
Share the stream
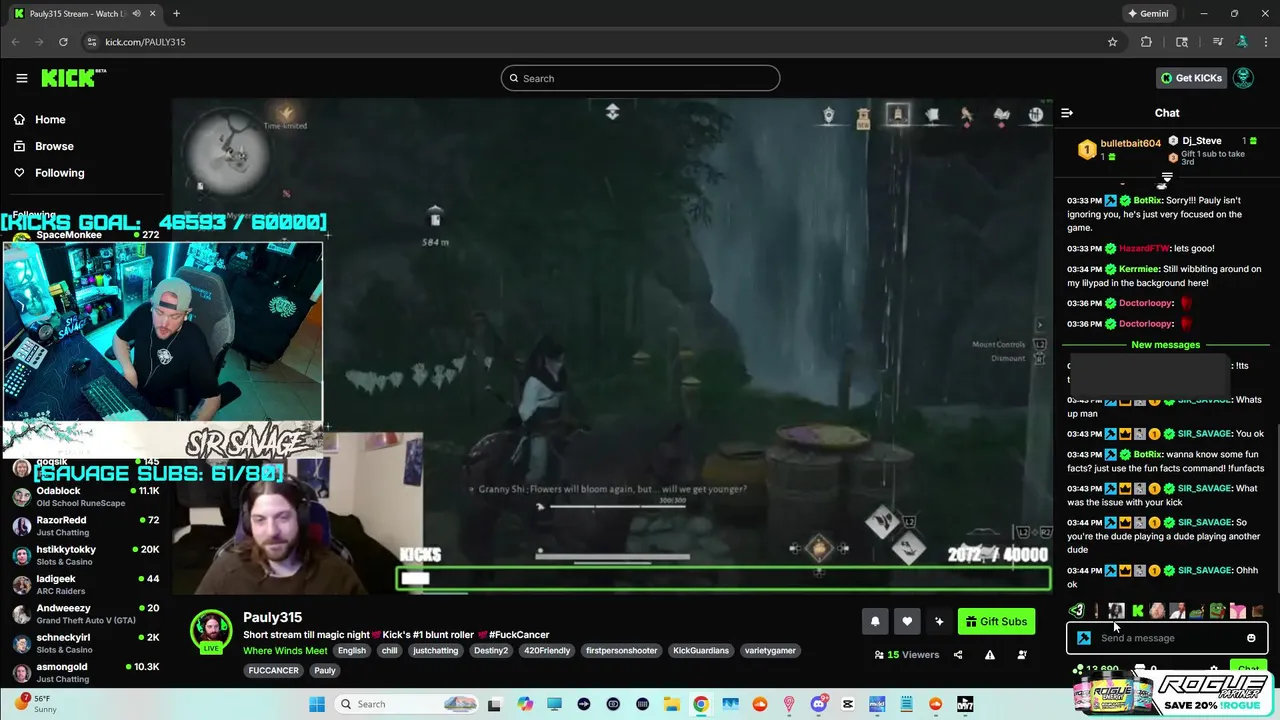tap(958, 655)
